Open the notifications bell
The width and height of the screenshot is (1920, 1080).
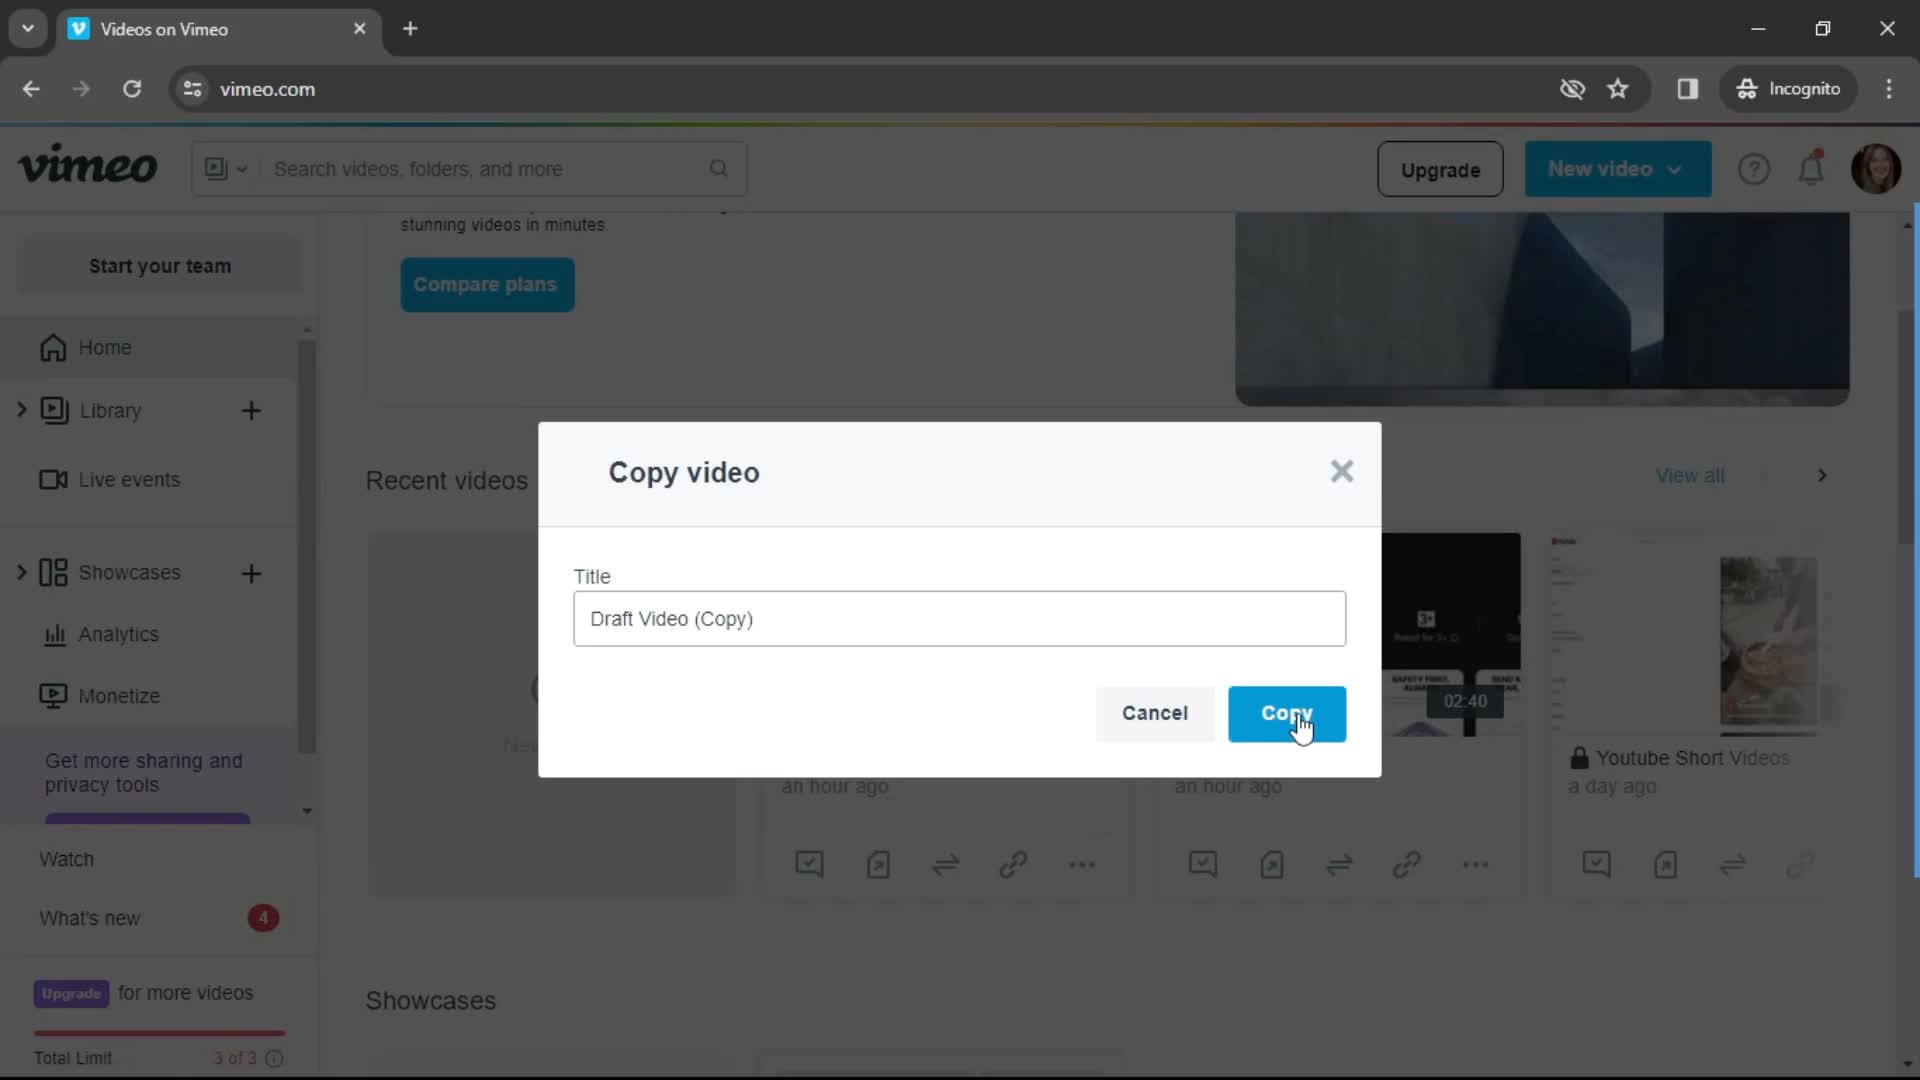pyautogui.click(x=1811, y=169)
